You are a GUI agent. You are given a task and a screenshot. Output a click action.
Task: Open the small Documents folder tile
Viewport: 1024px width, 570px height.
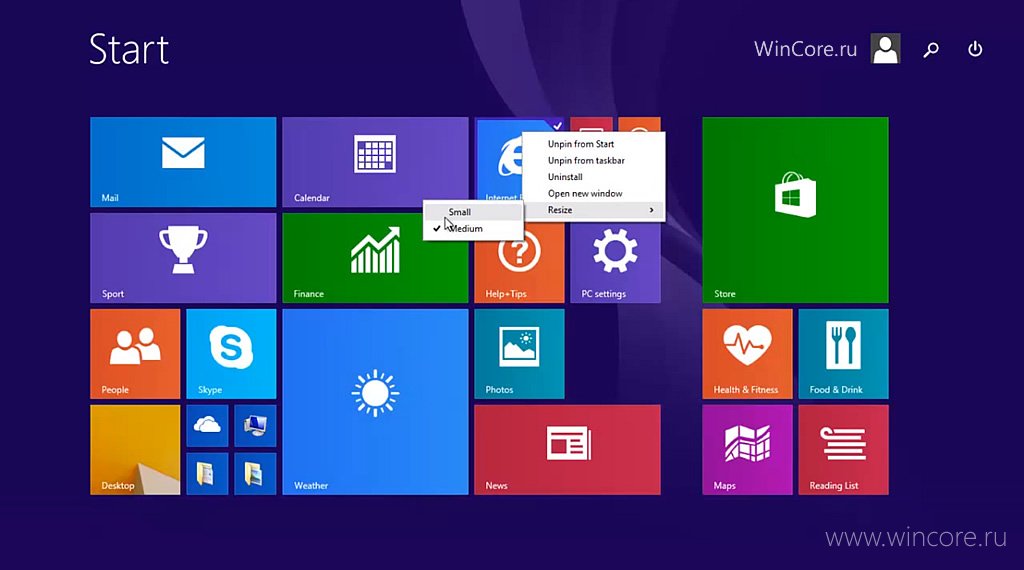tap(207, 473)
